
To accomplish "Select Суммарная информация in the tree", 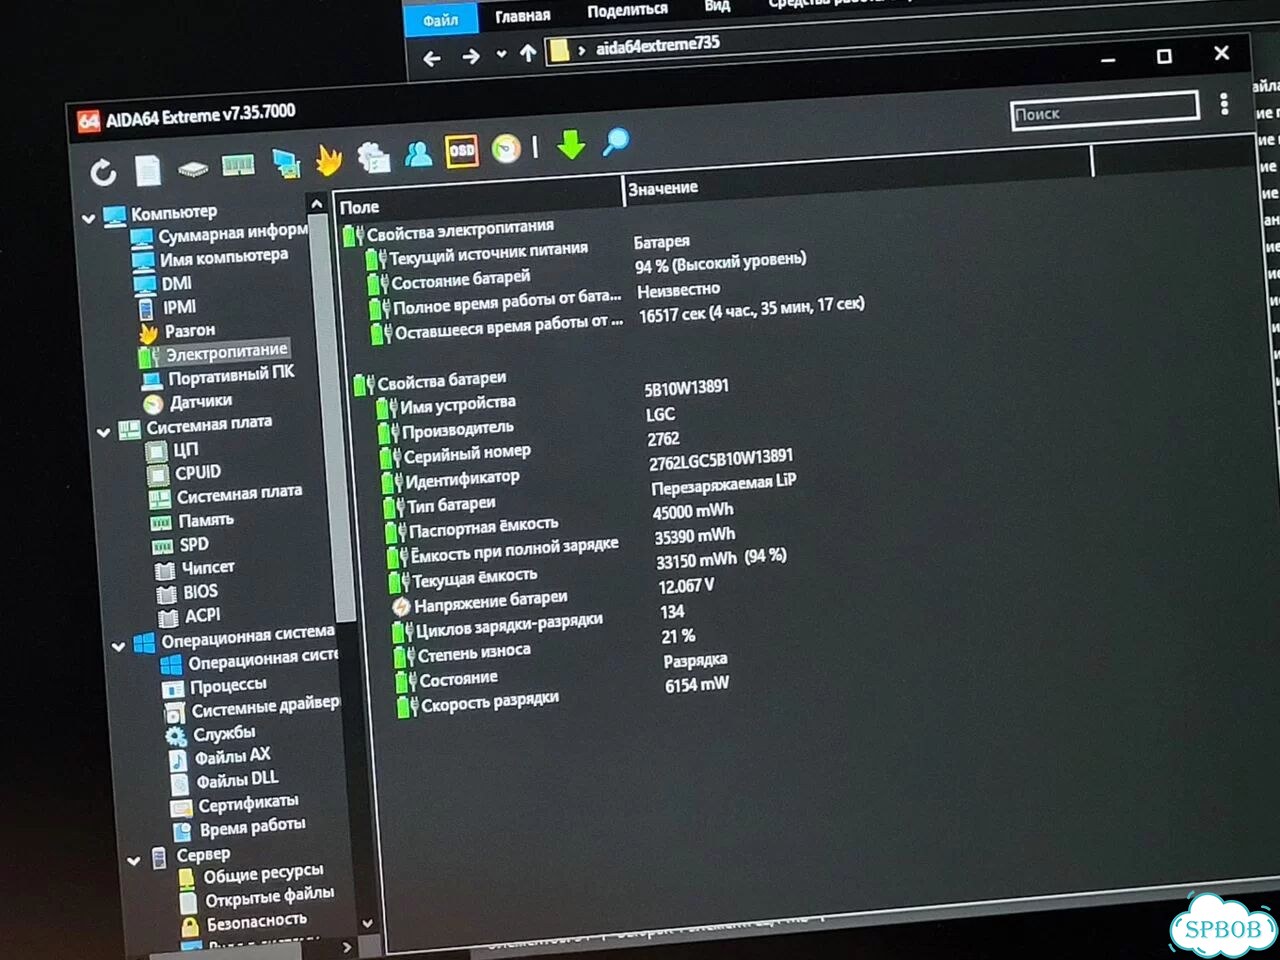I will (219, 234).
